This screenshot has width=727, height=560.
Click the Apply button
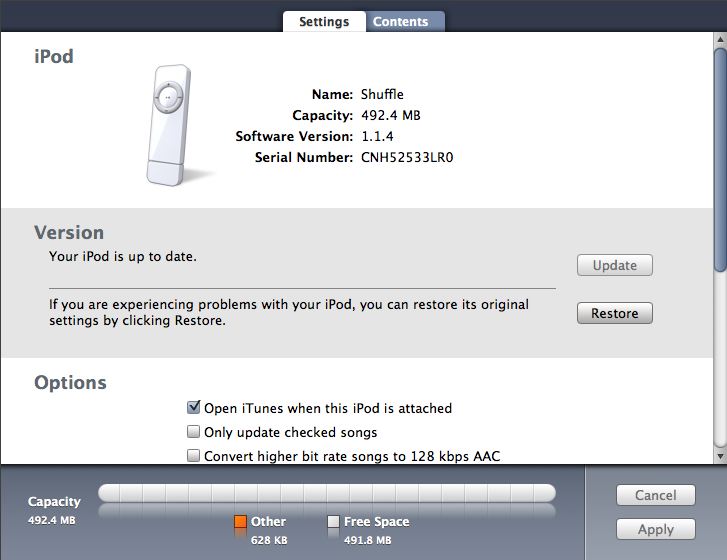(x=656, y=529)
